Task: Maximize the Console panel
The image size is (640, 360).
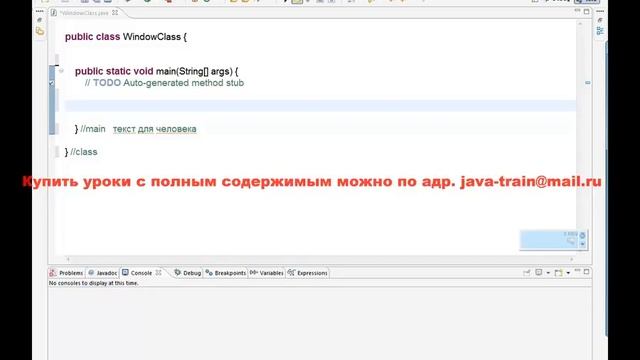Action: point(587,272)
